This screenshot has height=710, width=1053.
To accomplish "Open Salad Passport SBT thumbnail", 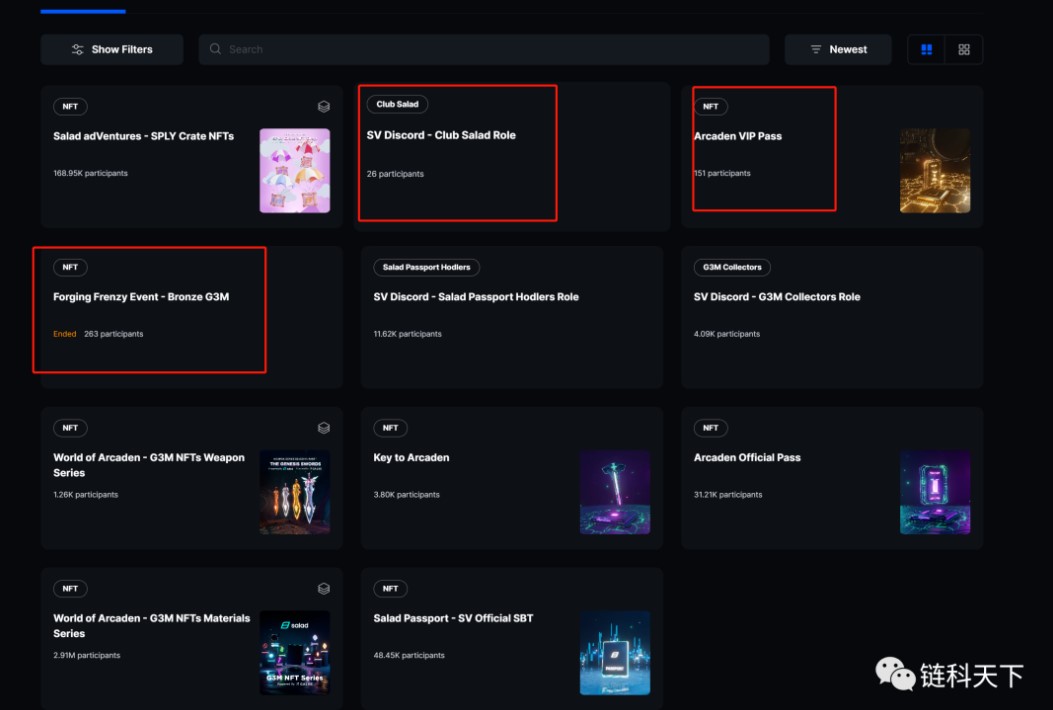I will pyautogui.click(x=615, y=653).
